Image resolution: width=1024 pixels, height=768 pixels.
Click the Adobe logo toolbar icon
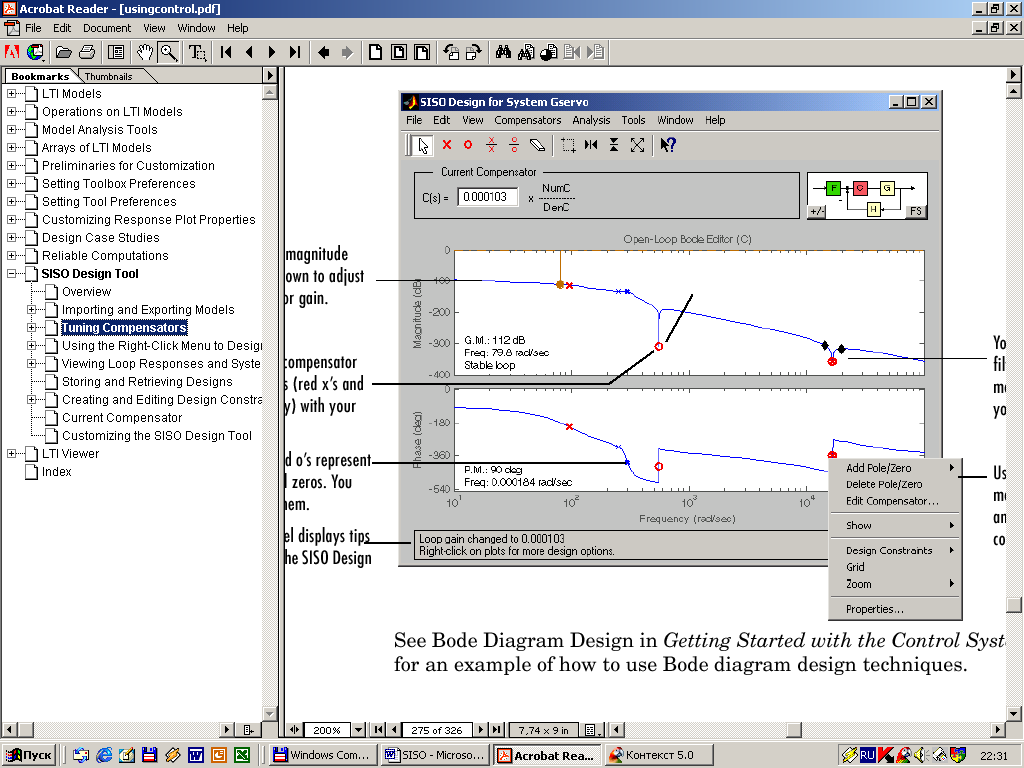(12, 52)
